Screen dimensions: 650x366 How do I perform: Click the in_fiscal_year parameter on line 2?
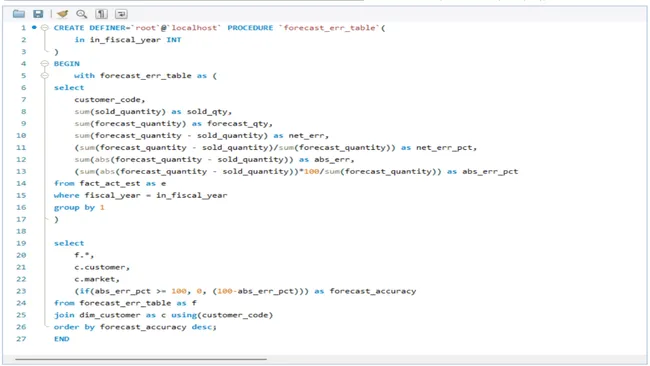125,40
